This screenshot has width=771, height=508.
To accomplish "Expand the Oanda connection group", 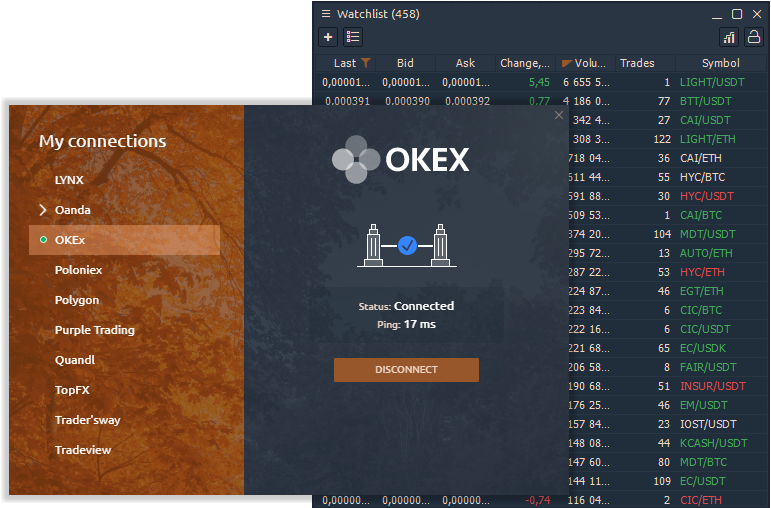I will (43, 210).
